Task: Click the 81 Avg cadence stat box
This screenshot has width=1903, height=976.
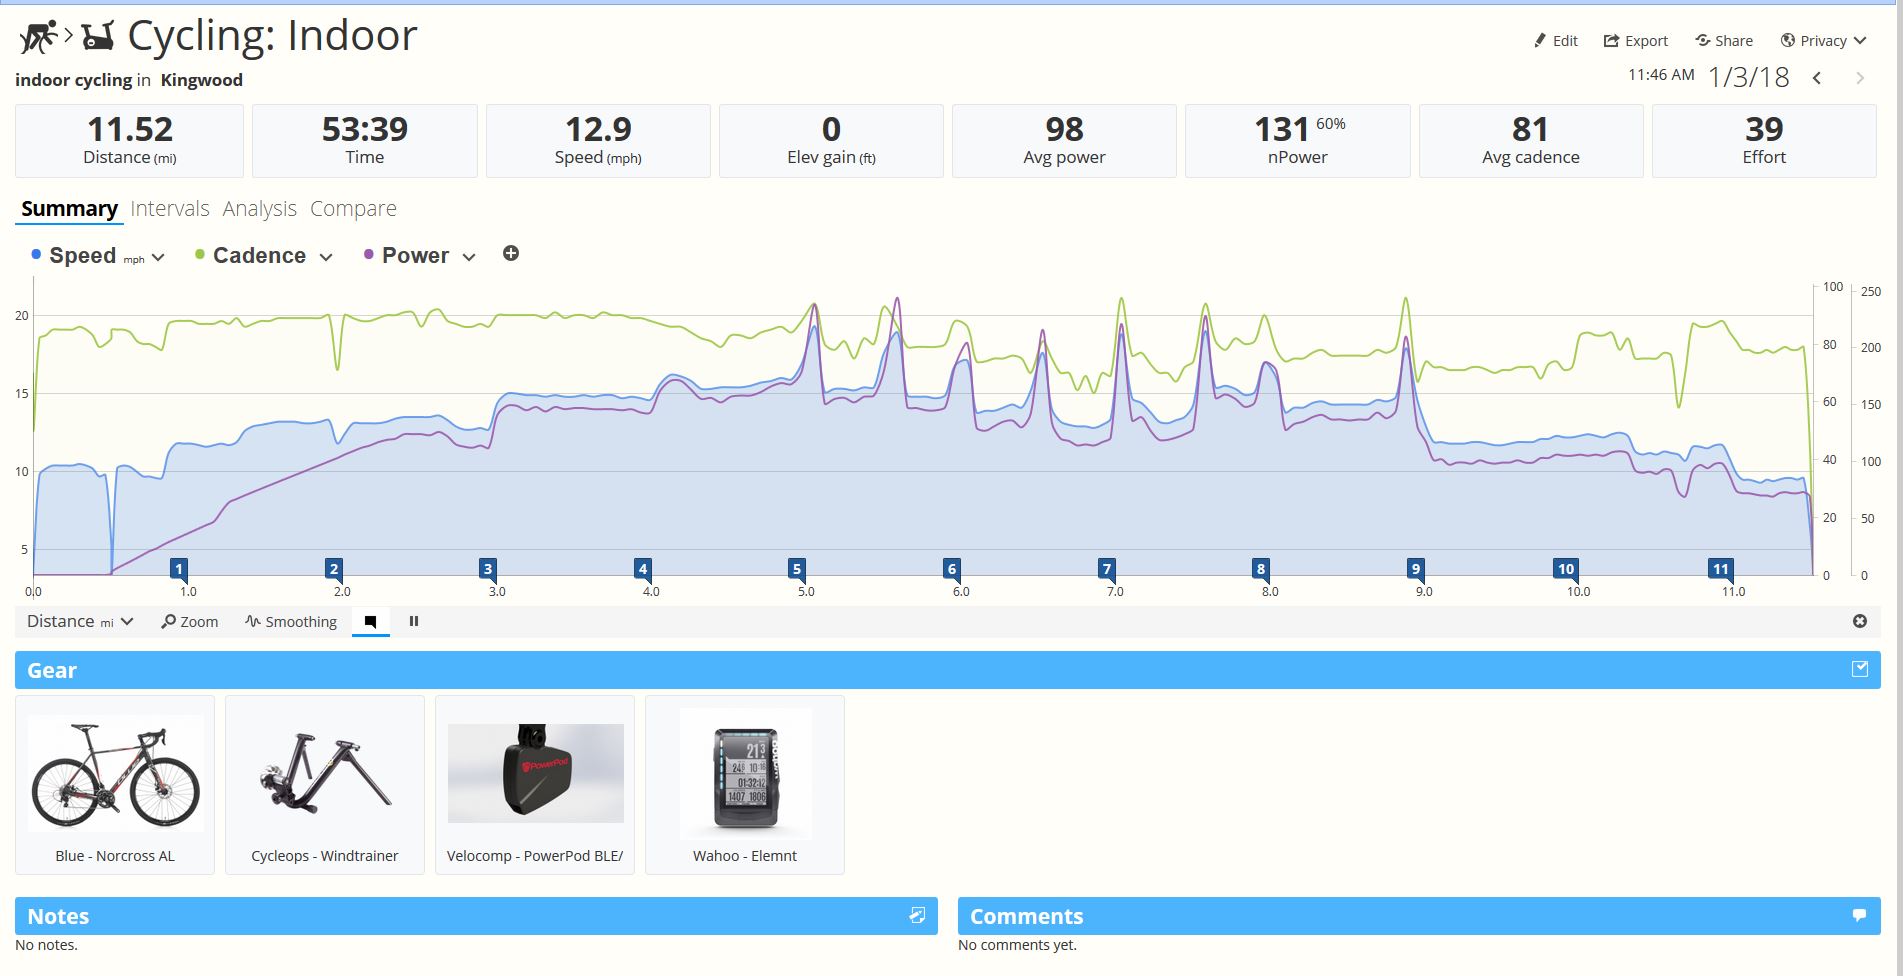Action: click(1531, 141)
